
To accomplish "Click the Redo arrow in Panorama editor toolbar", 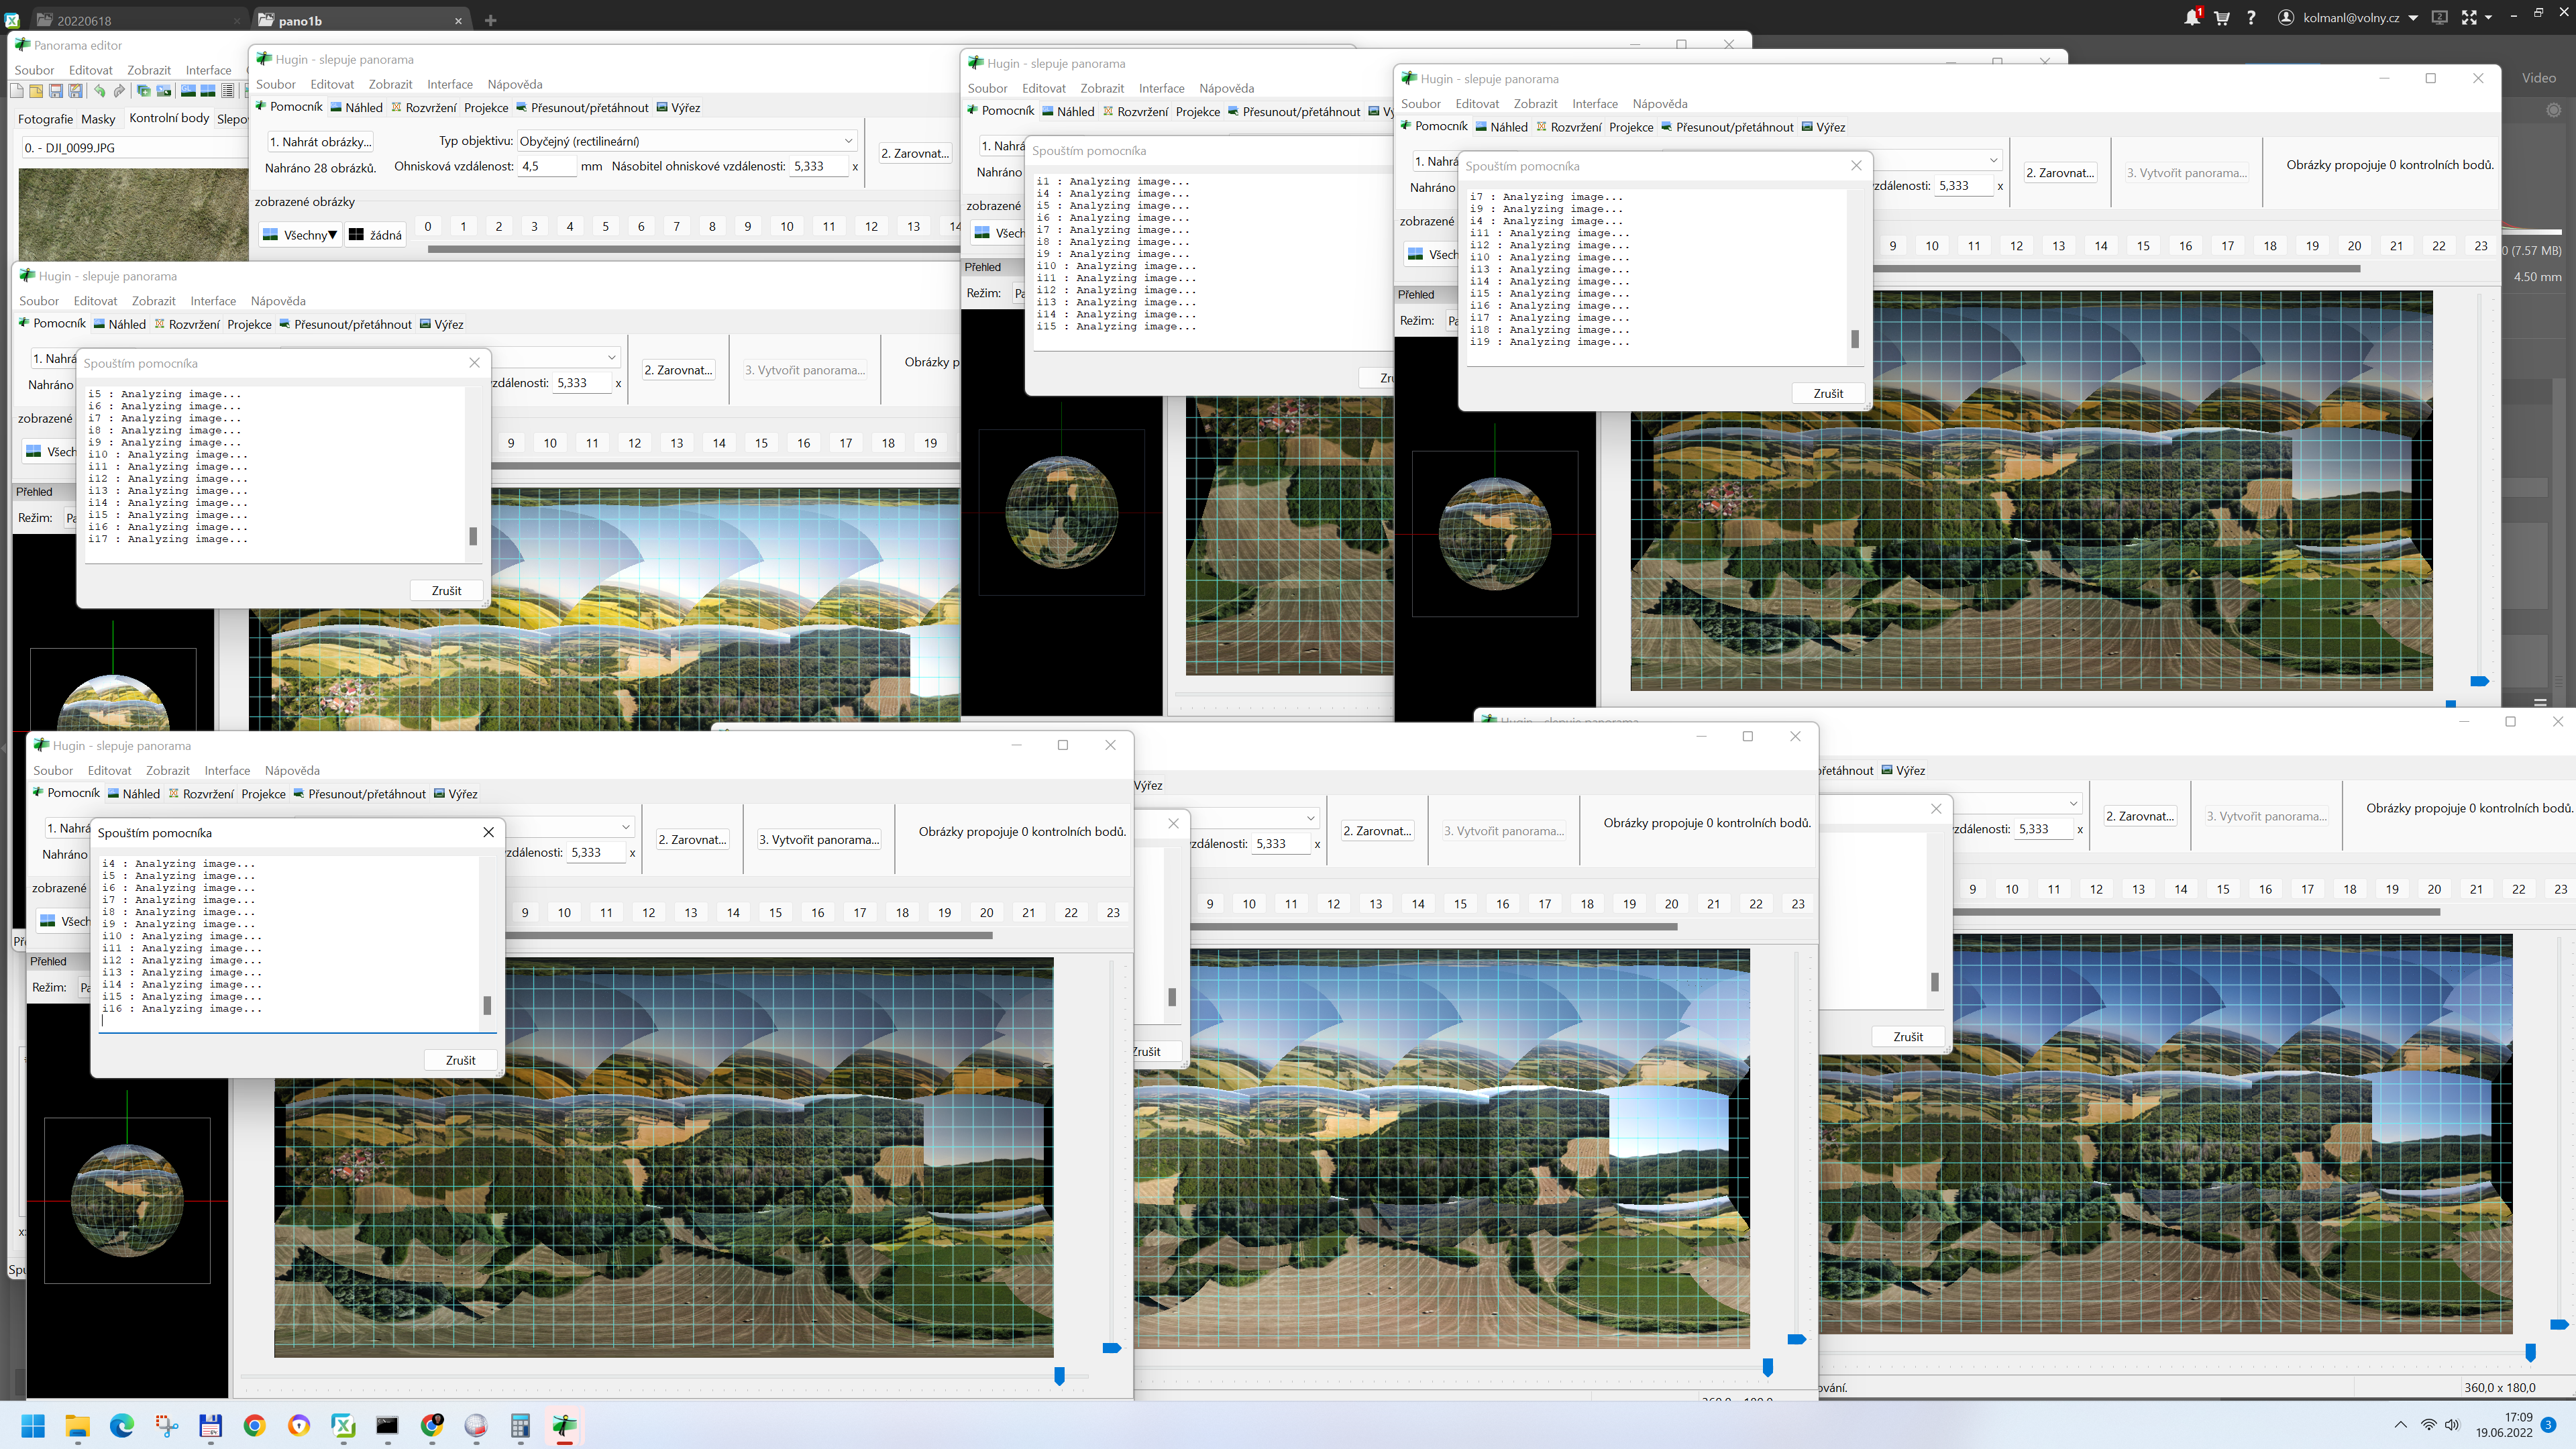I will click(119, 91).
